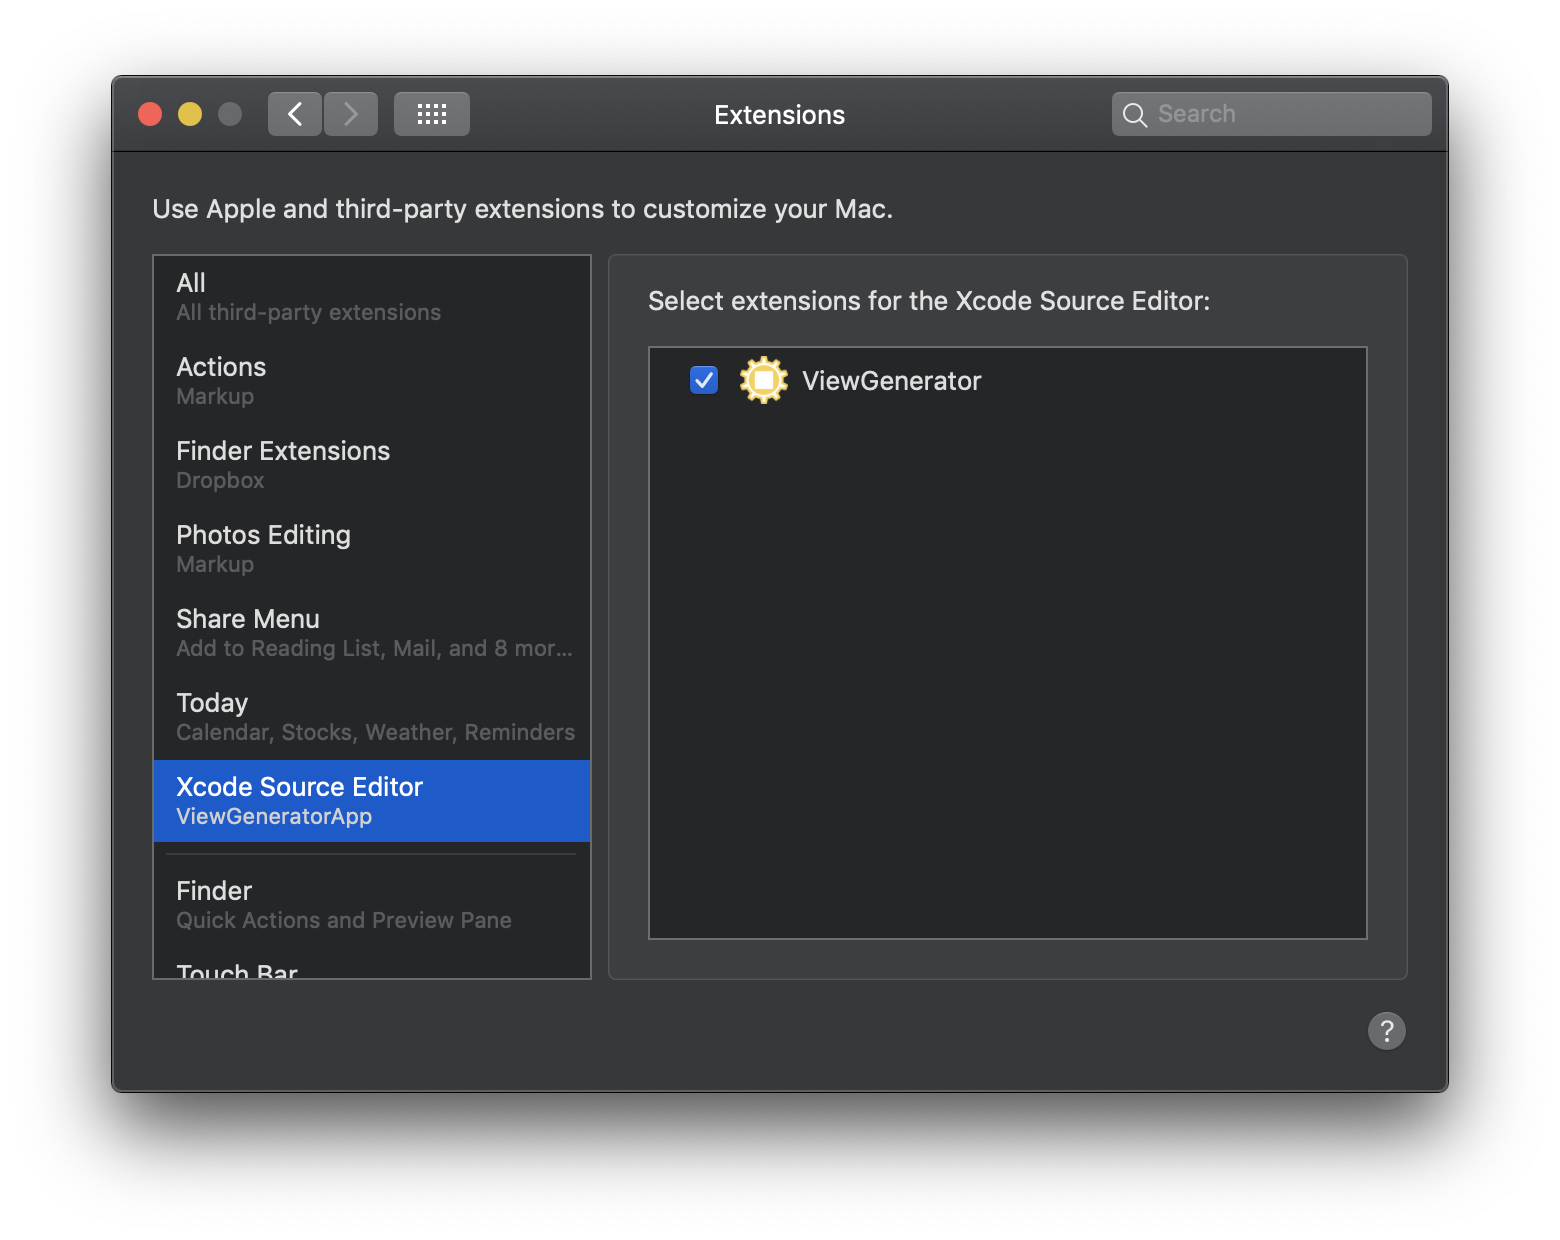Screen dimensions: 1560x1240
Task: Select the All third-party extensions category
Action: tap(372, 297)
